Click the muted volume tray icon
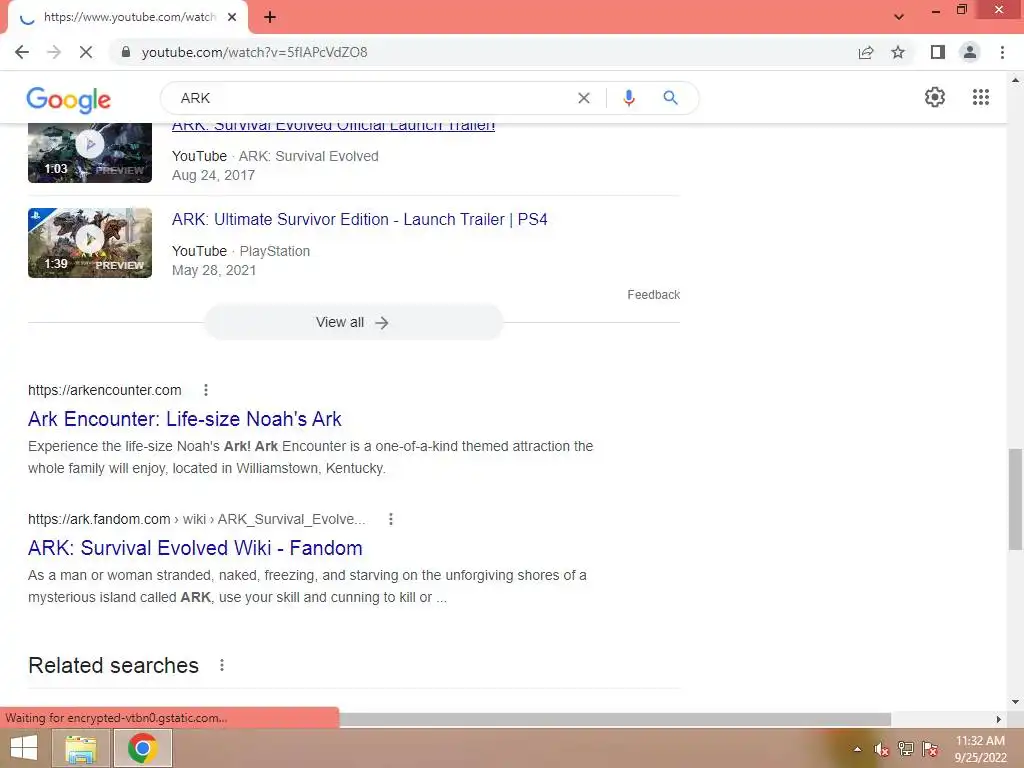 pos(882,749)
